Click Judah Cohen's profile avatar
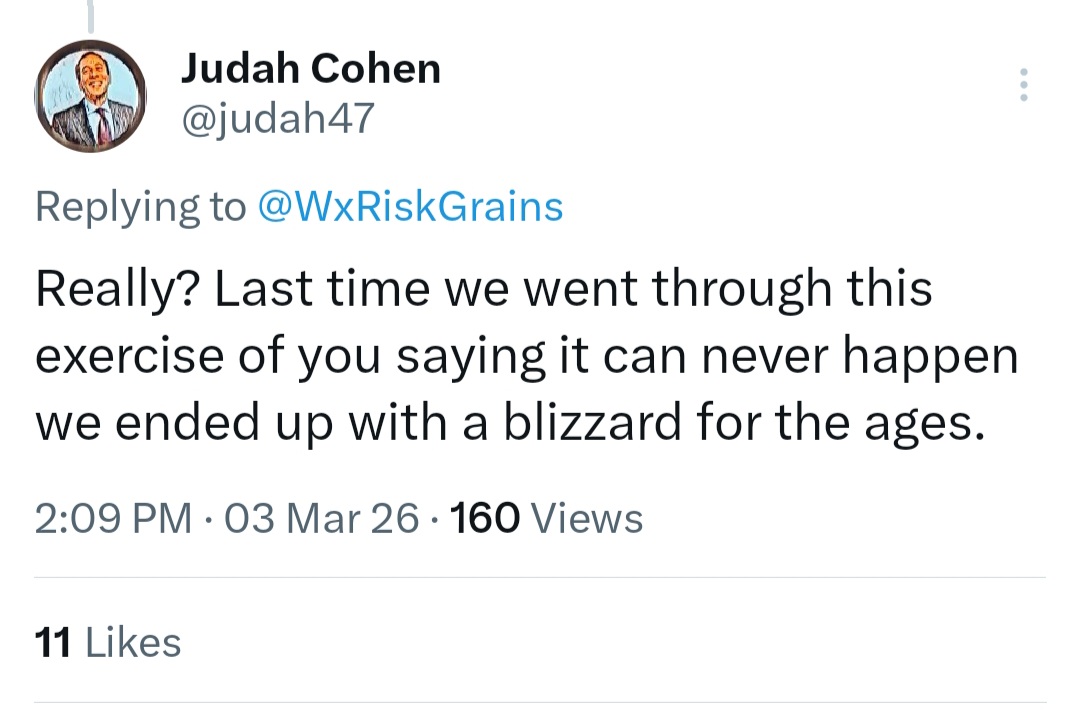The image size is (1080, 716). tap(92, 97)
